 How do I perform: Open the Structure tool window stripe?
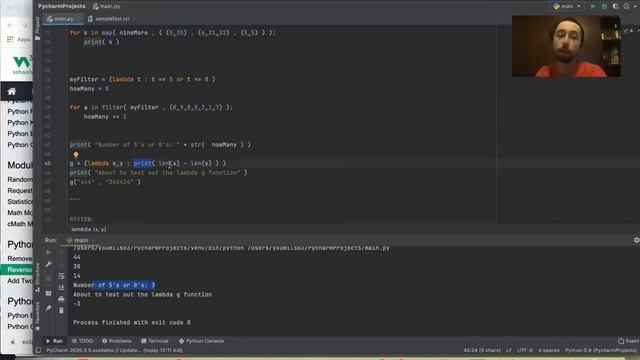[38, 277]
